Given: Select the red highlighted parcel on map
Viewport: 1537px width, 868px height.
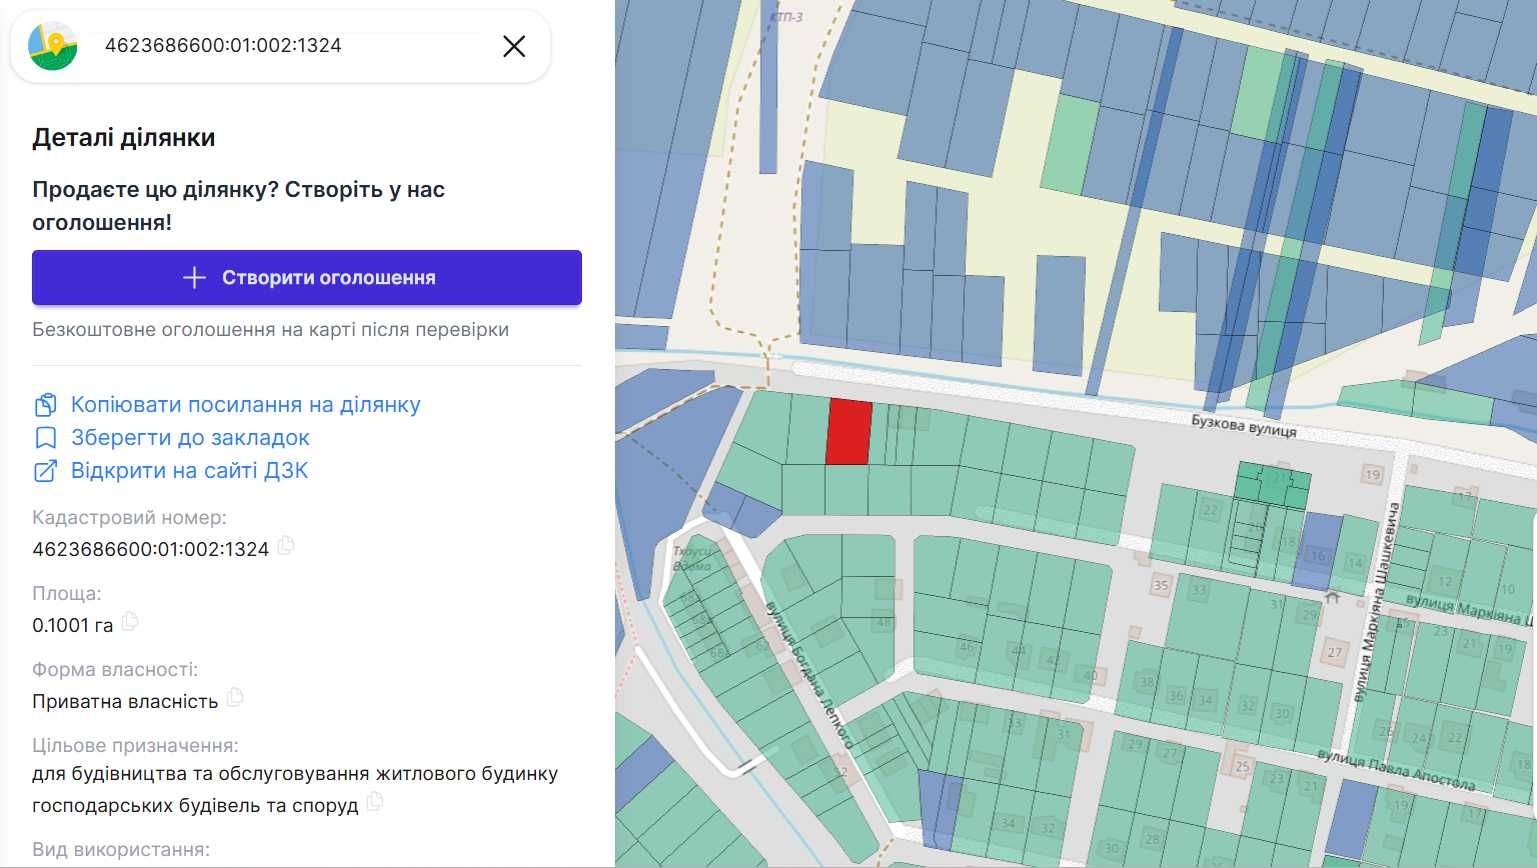Looking at the screenshot, I should [848, 432].
